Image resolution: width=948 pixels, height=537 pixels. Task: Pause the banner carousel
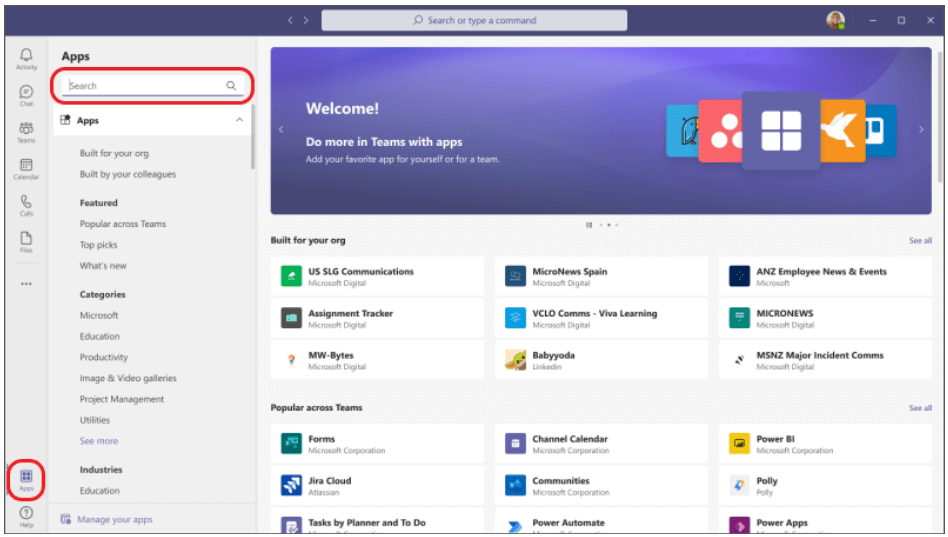(589, 225)
